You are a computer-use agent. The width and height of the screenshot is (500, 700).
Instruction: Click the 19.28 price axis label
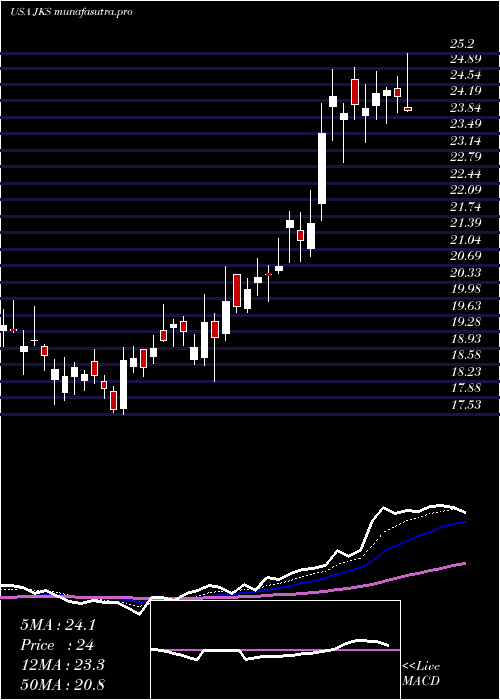[x=465, y=322]
